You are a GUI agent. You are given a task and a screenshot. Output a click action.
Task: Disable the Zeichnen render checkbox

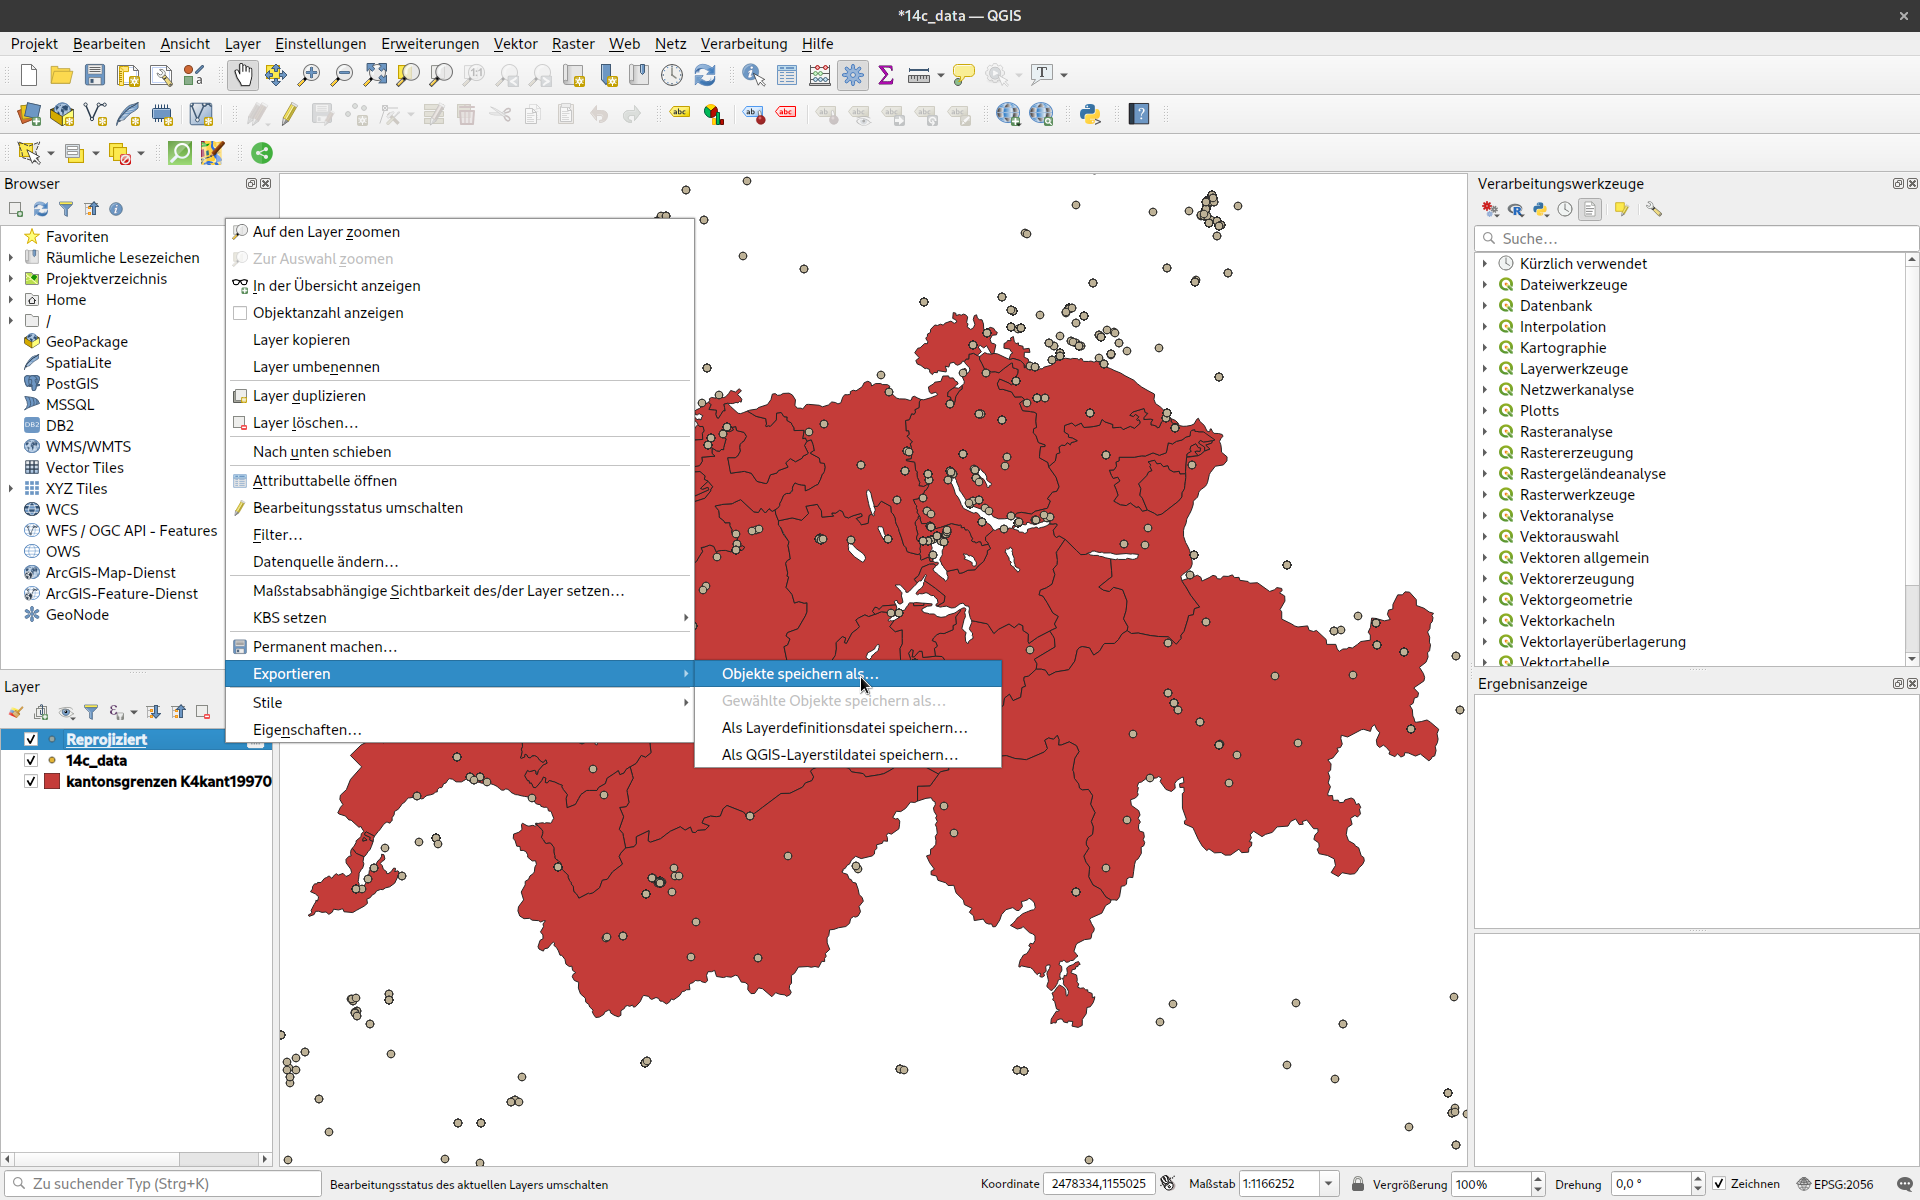pyautogui.click(x=1719, y=1184)
